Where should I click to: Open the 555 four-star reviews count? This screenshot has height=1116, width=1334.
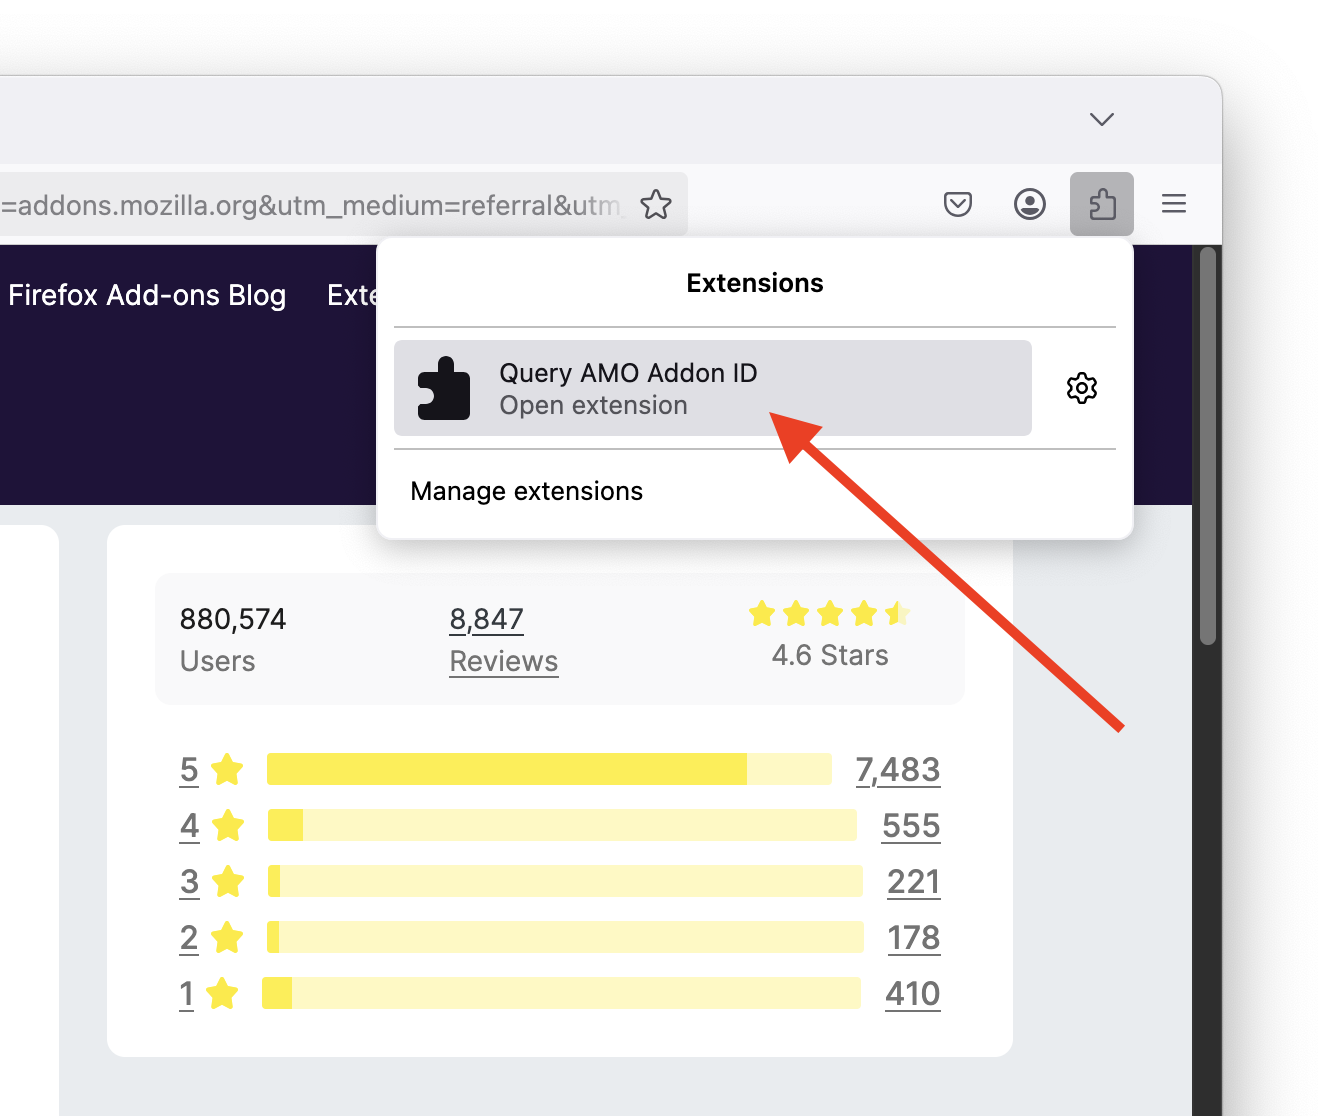tap(911, 826)
